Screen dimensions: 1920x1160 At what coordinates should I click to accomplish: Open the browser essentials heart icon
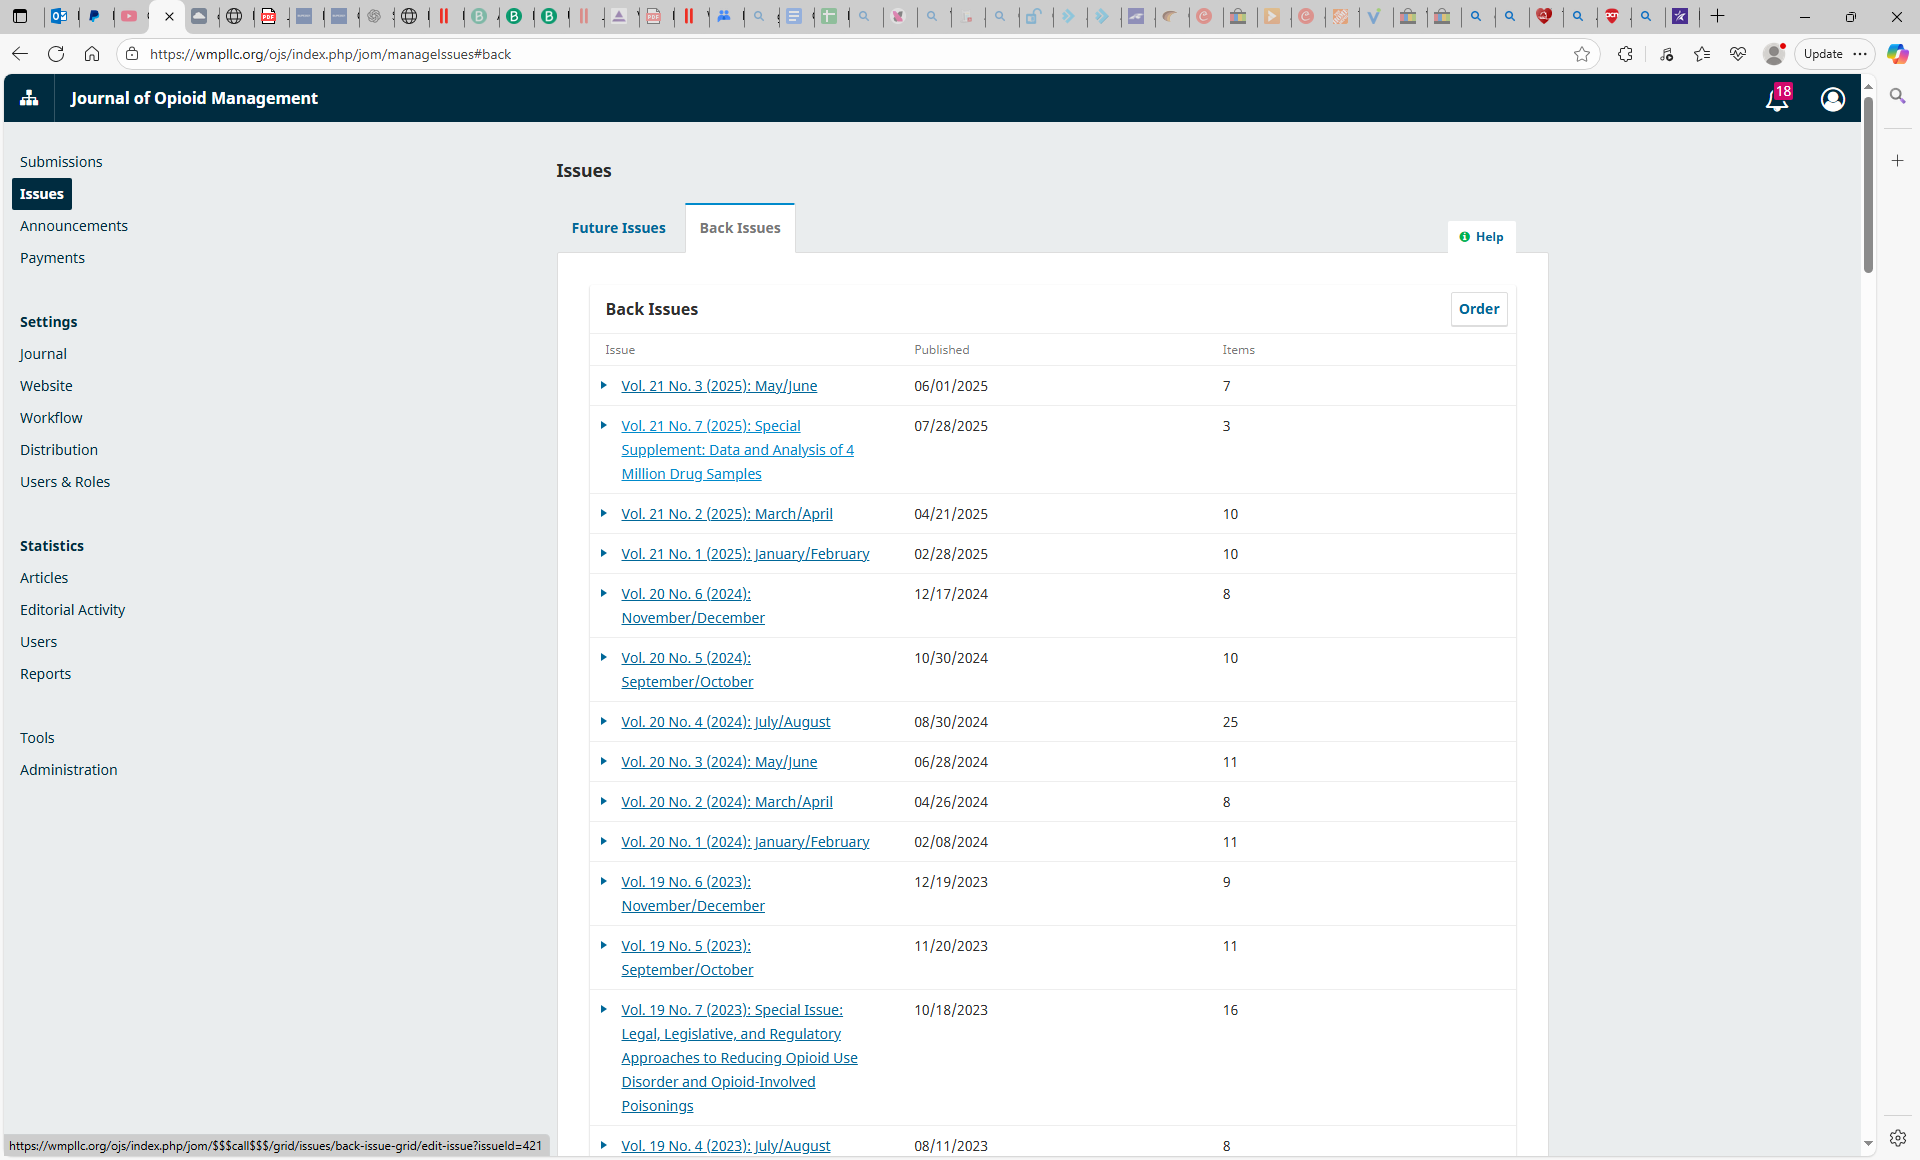click(1738, 54)
